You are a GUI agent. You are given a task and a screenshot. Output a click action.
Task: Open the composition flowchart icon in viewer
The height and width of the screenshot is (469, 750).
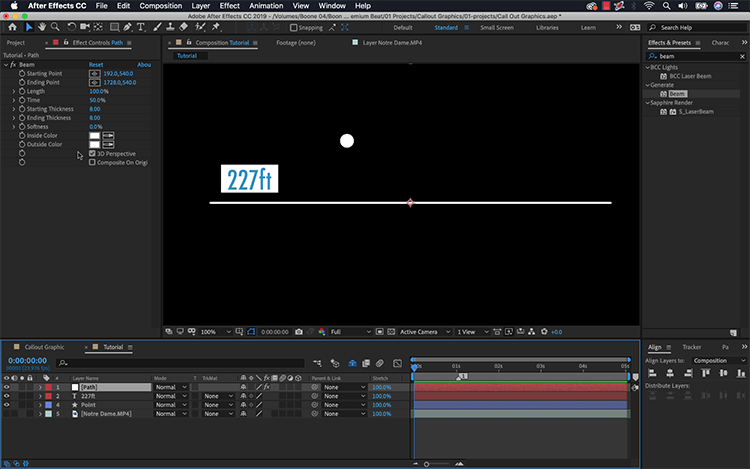click(531, 331)
